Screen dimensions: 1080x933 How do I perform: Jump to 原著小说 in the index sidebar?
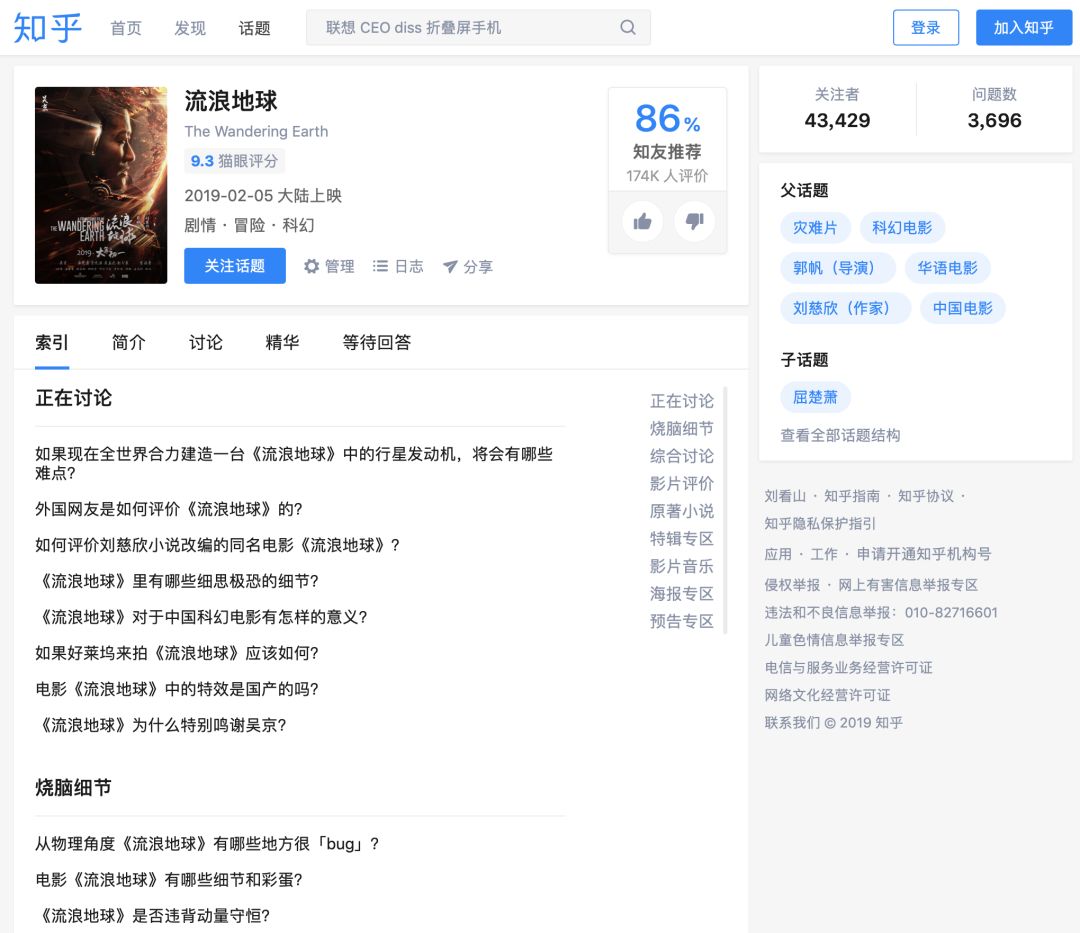682,511
